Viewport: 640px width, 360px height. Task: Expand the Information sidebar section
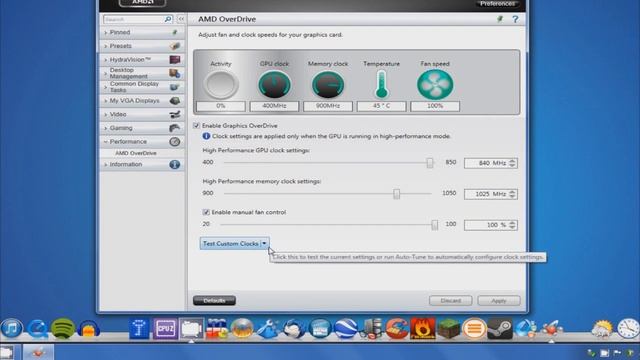[142, 164]
